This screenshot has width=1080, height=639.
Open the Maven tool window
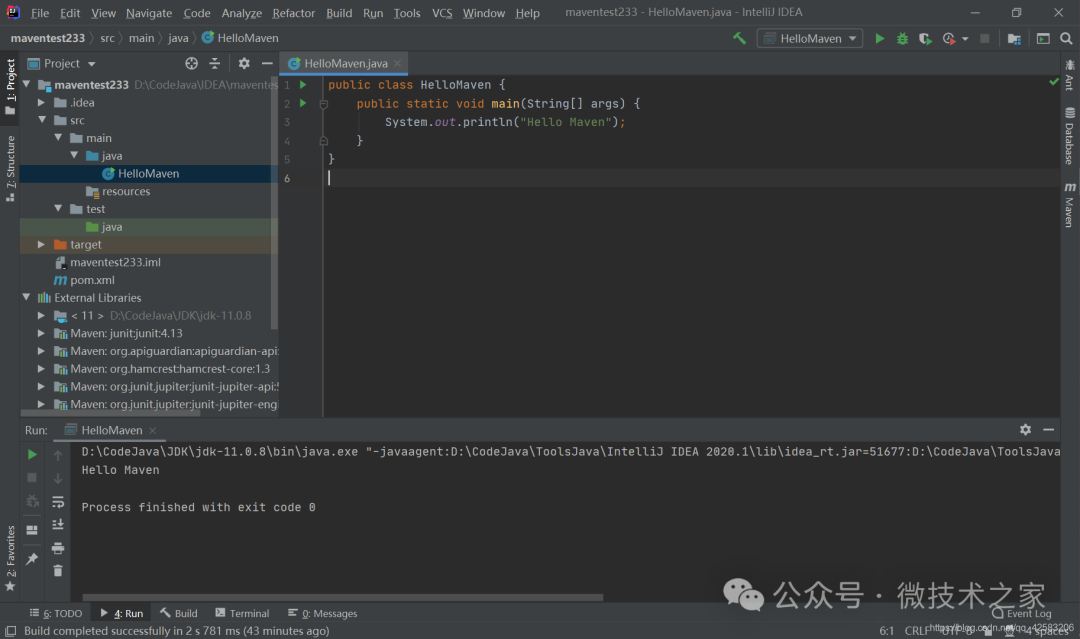click(1069, 205)
